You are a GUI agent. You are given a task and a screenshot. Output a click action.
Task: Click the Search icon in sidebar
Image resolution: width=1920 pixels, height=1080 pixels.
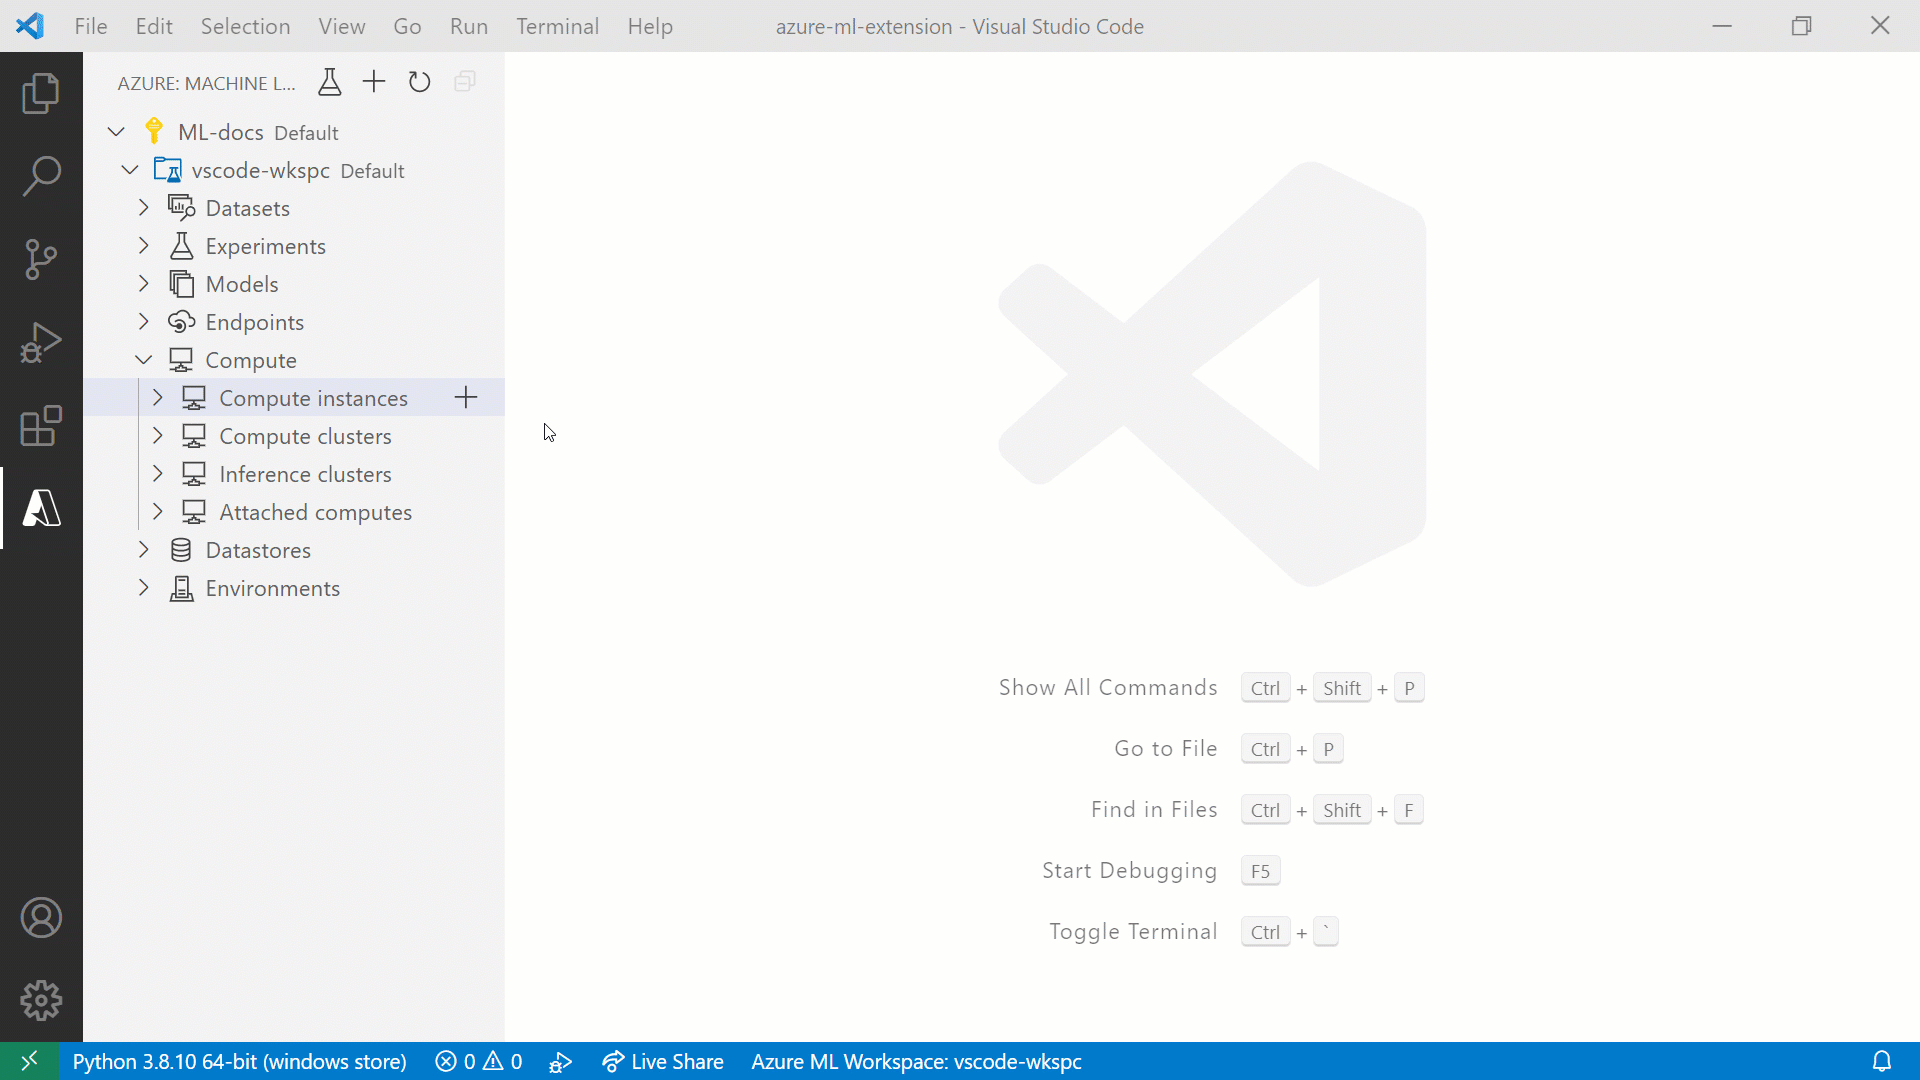41,175
